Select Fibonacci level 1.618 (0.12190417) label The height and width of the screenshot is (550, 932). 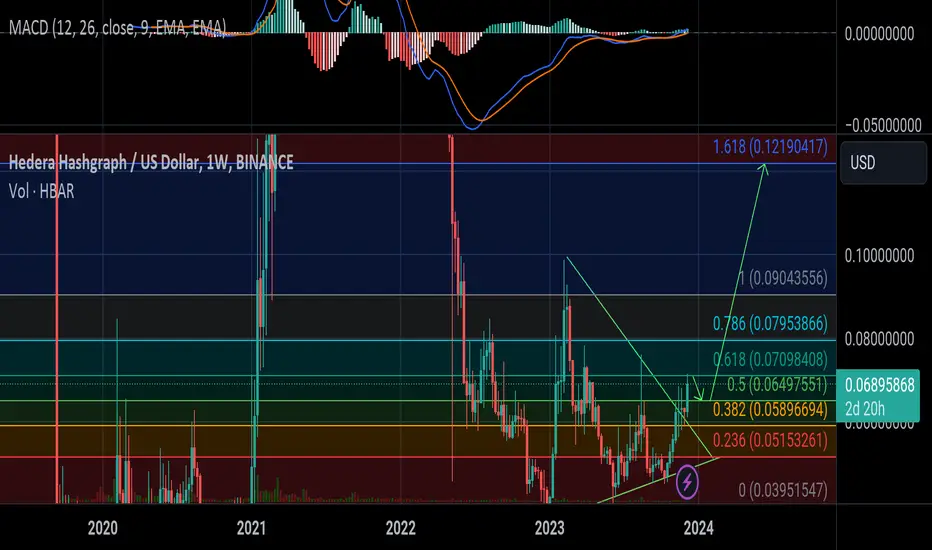point(770,146)
